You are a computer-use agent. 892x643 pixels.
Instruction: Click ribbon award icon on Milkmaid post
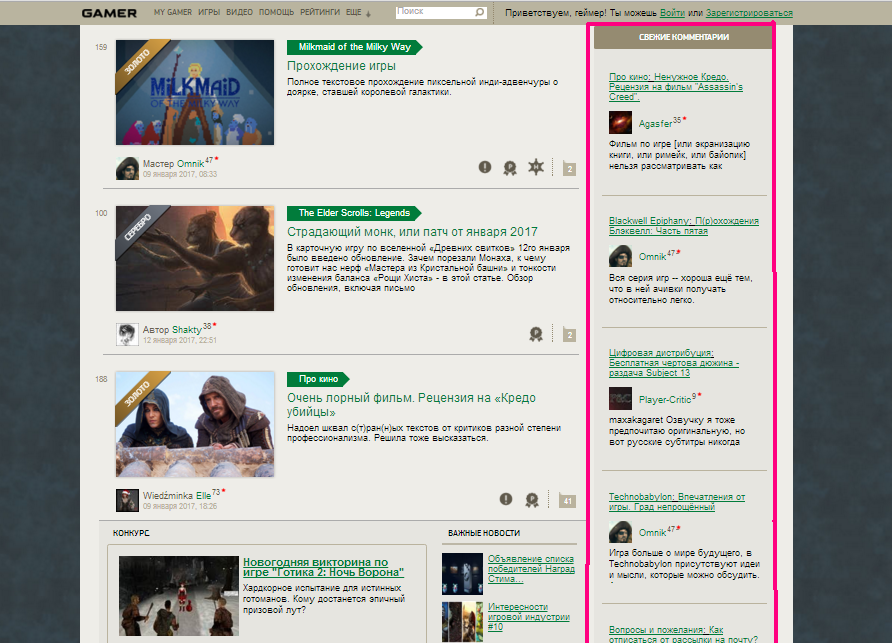tap(510, 167)
